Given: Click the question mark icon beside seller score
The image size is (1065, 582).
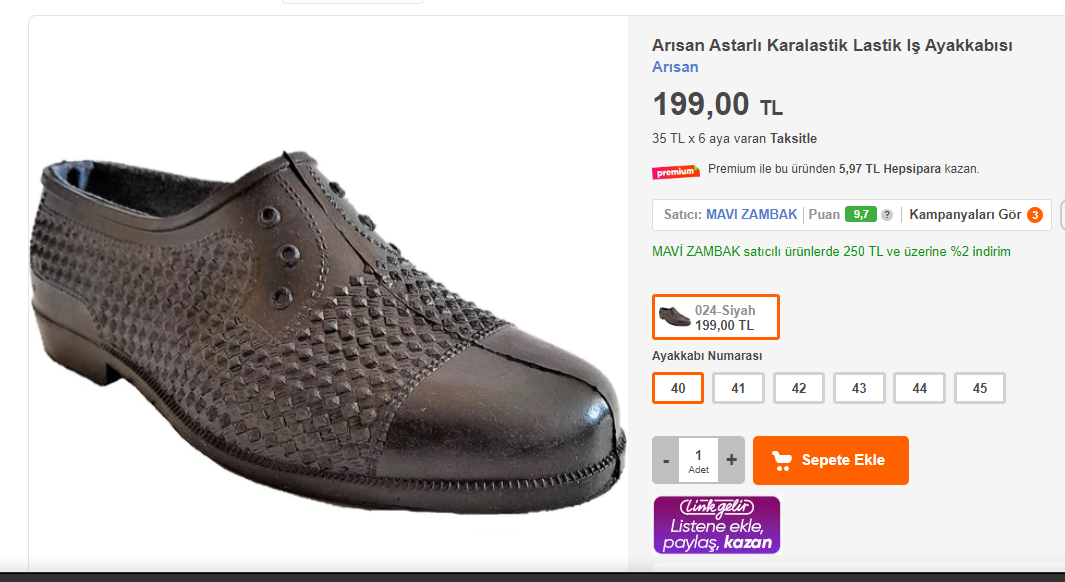Looking at the screenshot, I should (887, 215).
